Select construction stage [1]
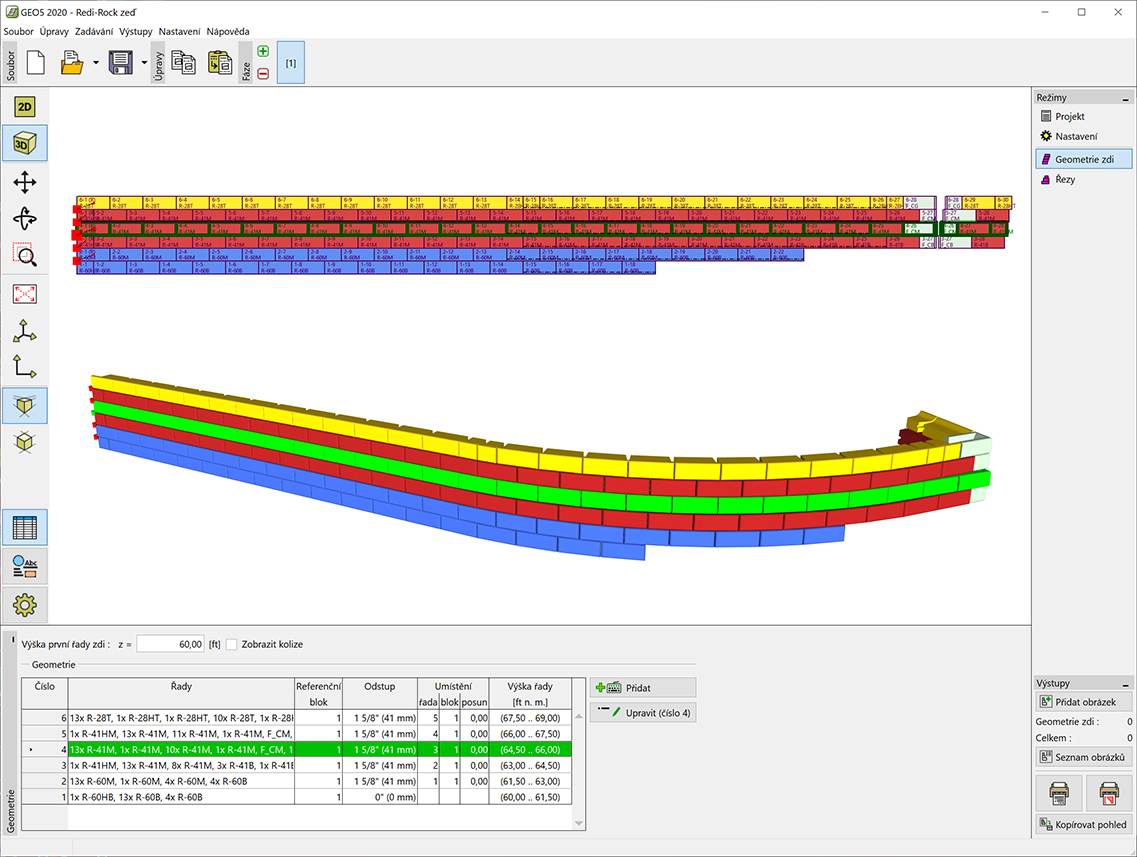Image resolution: width=1137 pixels, height=857 pixels. tap(291, 63)
